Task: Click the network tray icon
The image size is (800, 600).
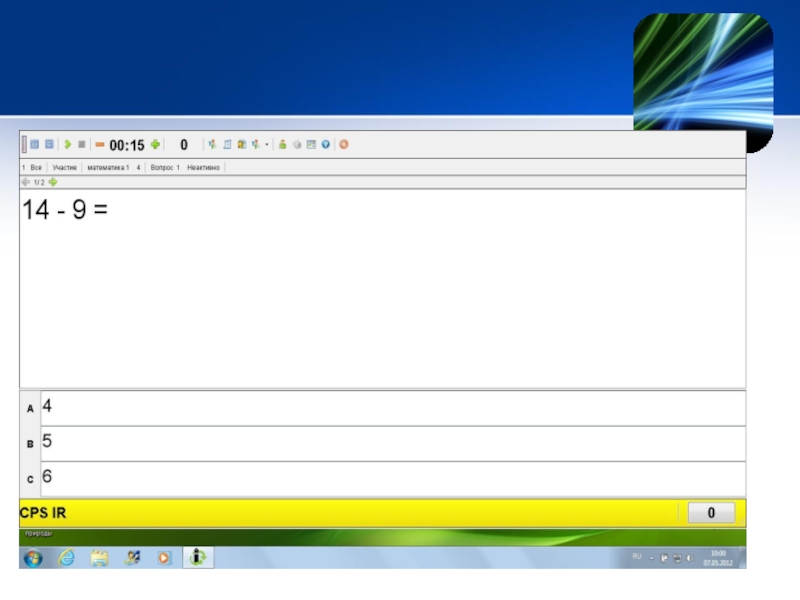Action: [677, 558]
